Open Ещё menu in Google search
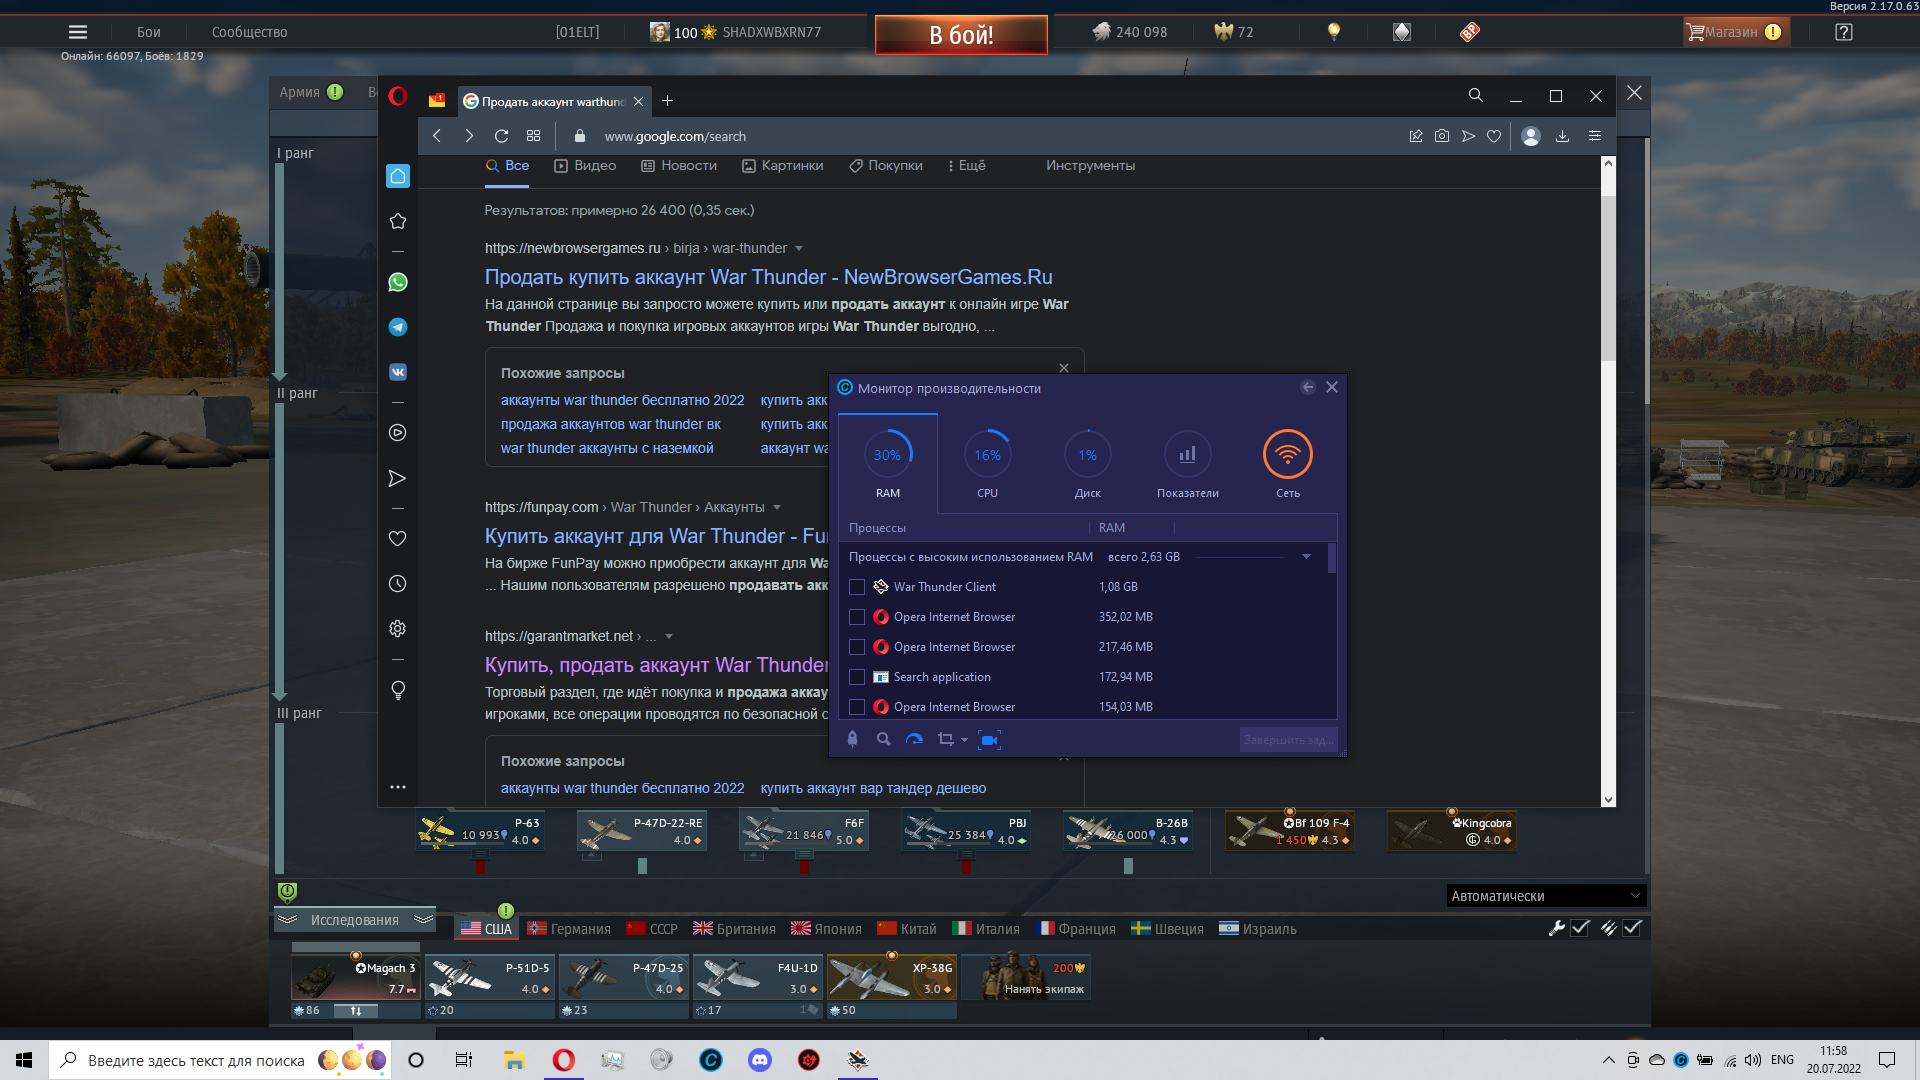1920x1080 pixels. (967, 166)
